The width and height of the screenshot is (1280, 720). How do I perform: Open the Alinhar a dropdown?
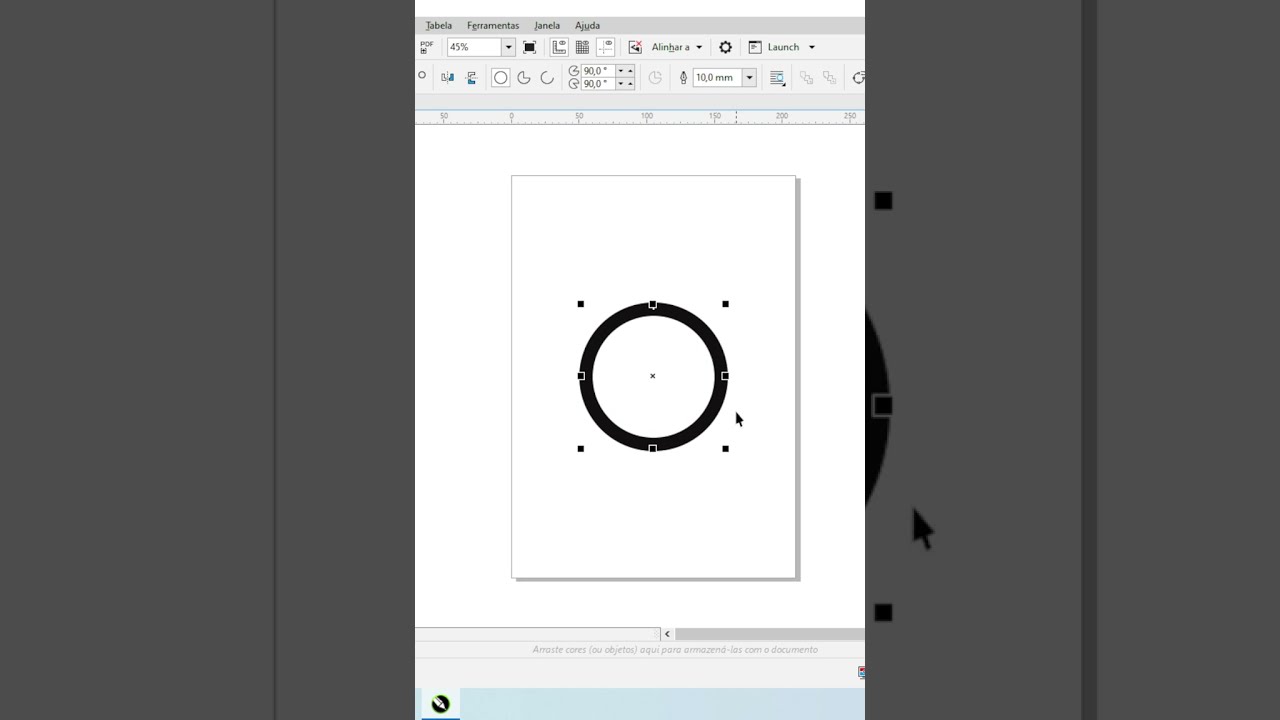coord(677,47)
